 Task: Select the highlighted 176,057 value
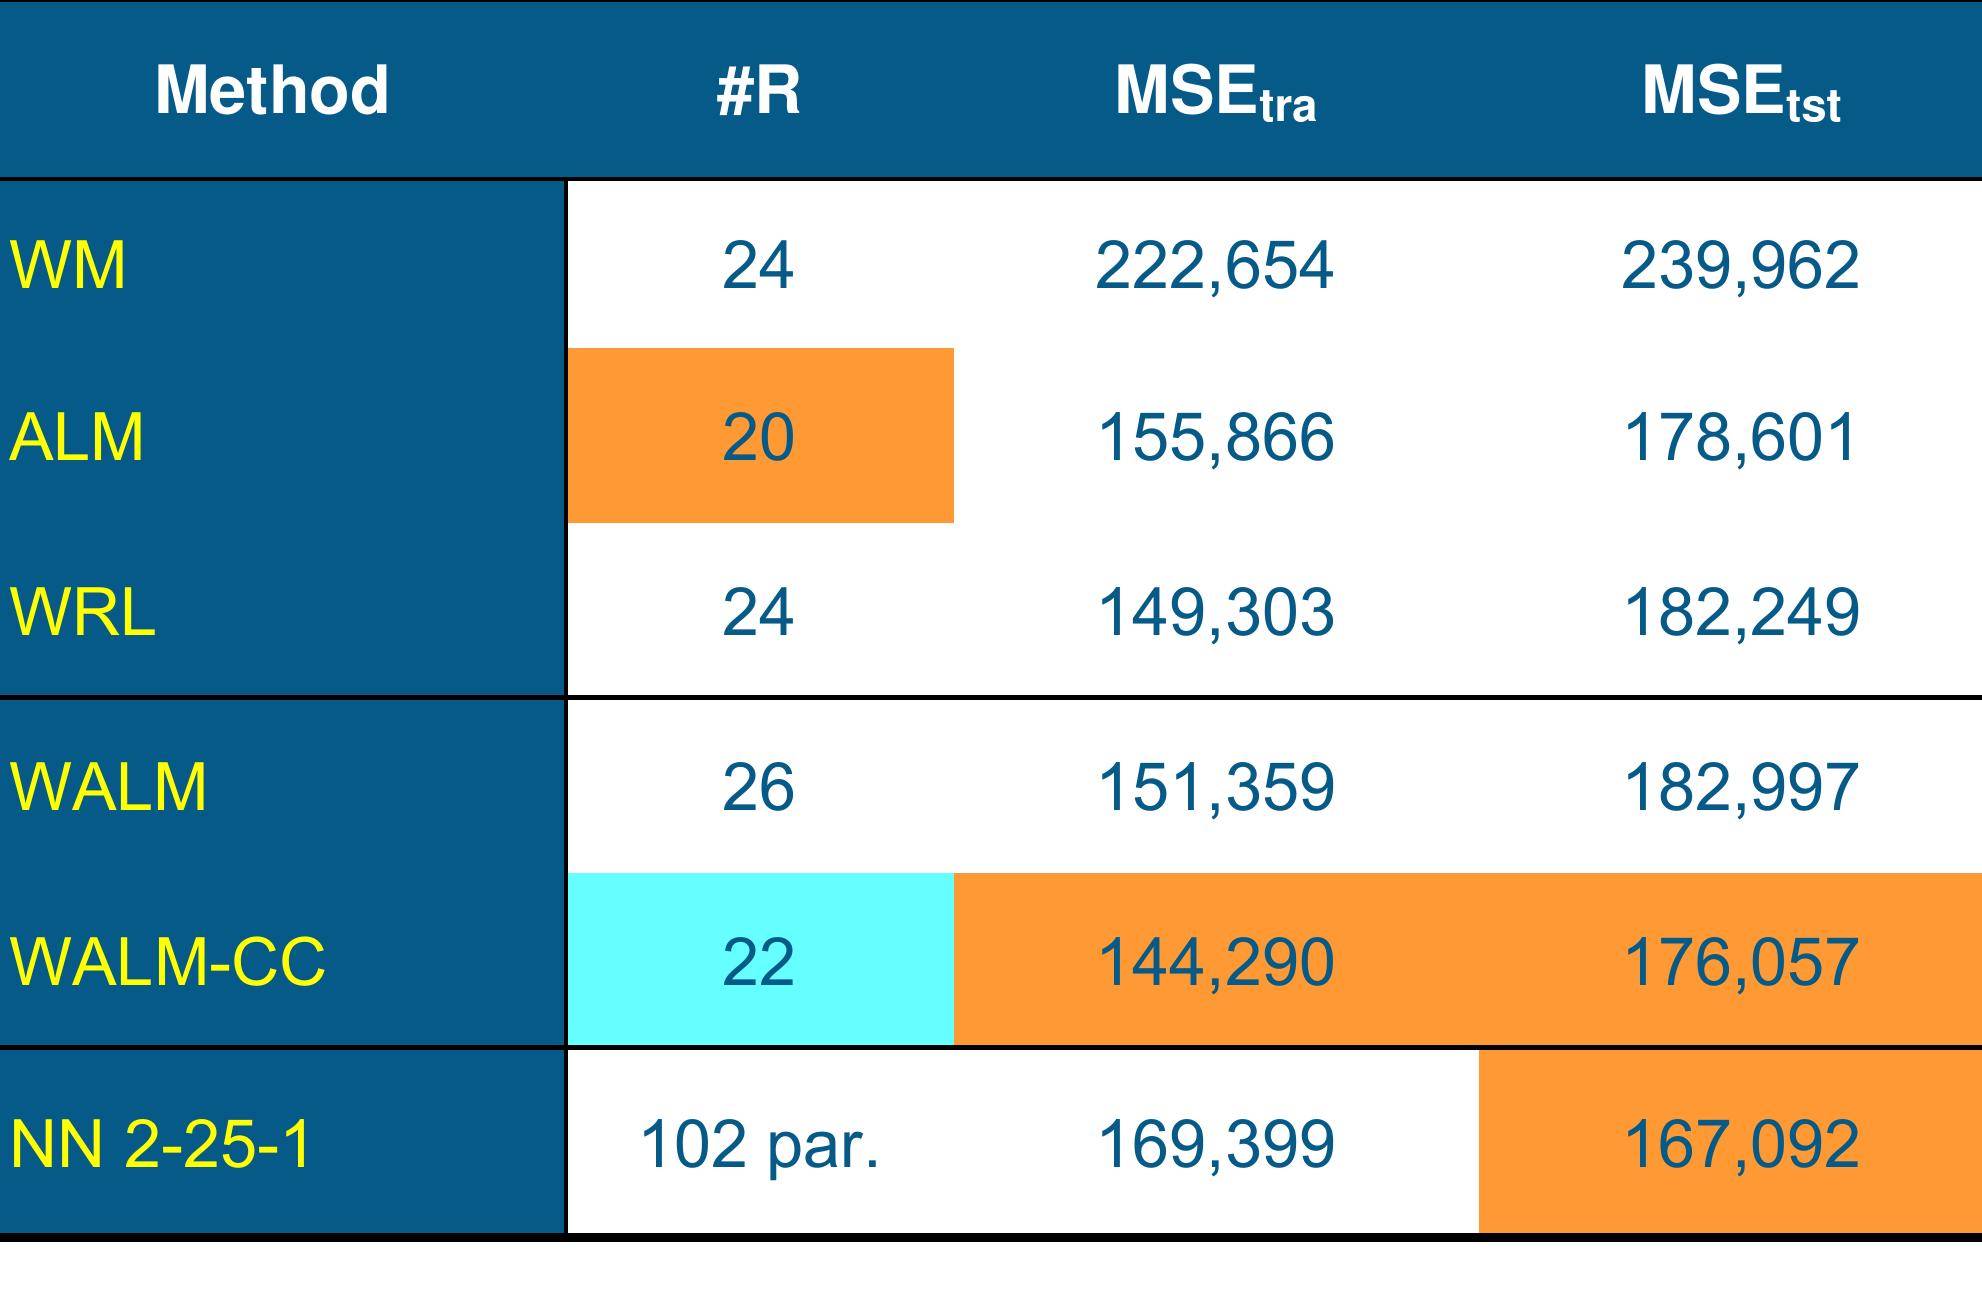click(x=1740, y=962)
